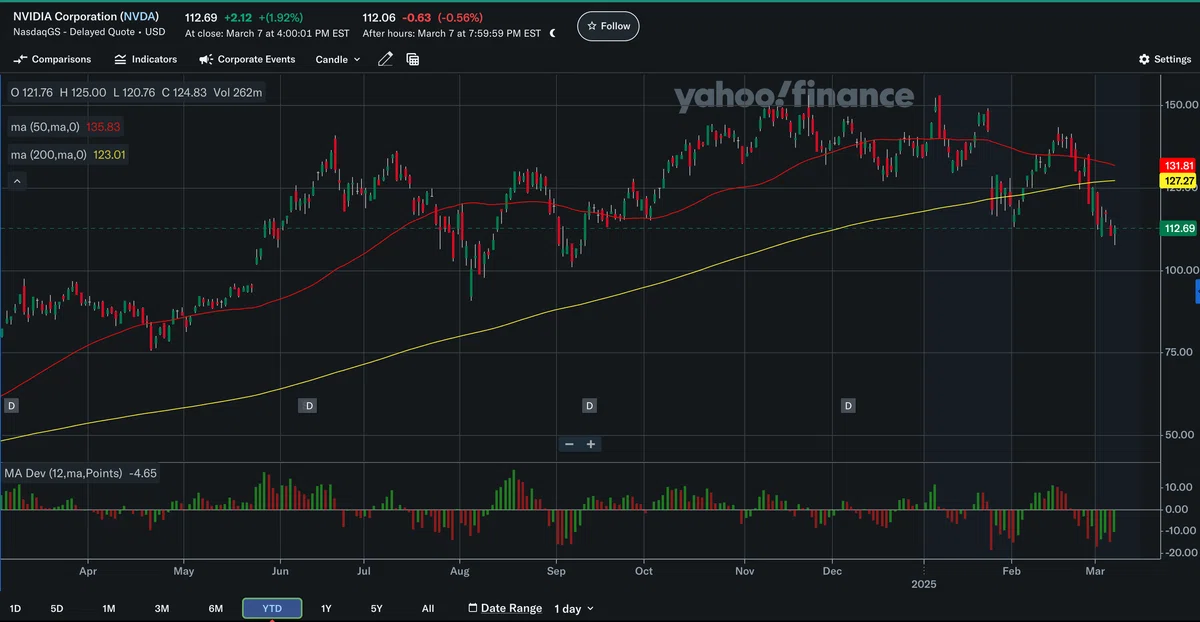This screenshot has height=622, width=1200.
Task: Click the dividend marker near June
Action: pyautogui.click(x=310, y=405)
